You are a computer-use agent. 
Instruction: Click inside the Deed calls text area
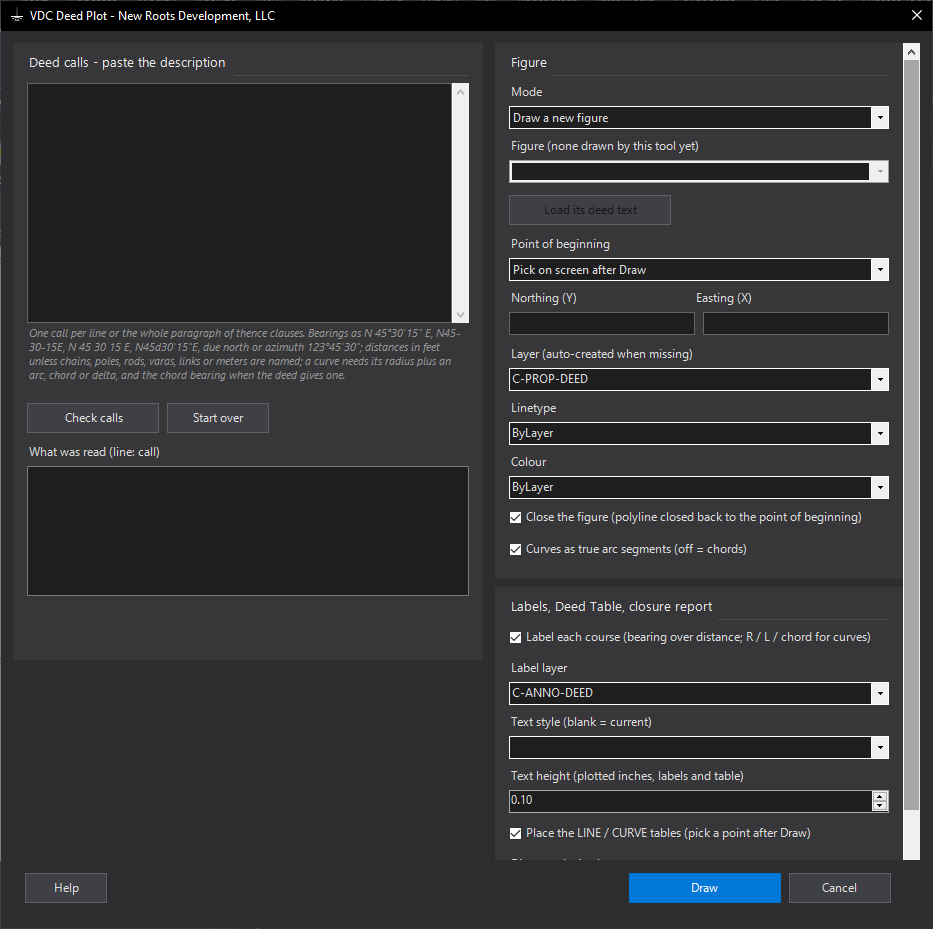point(239,203)
